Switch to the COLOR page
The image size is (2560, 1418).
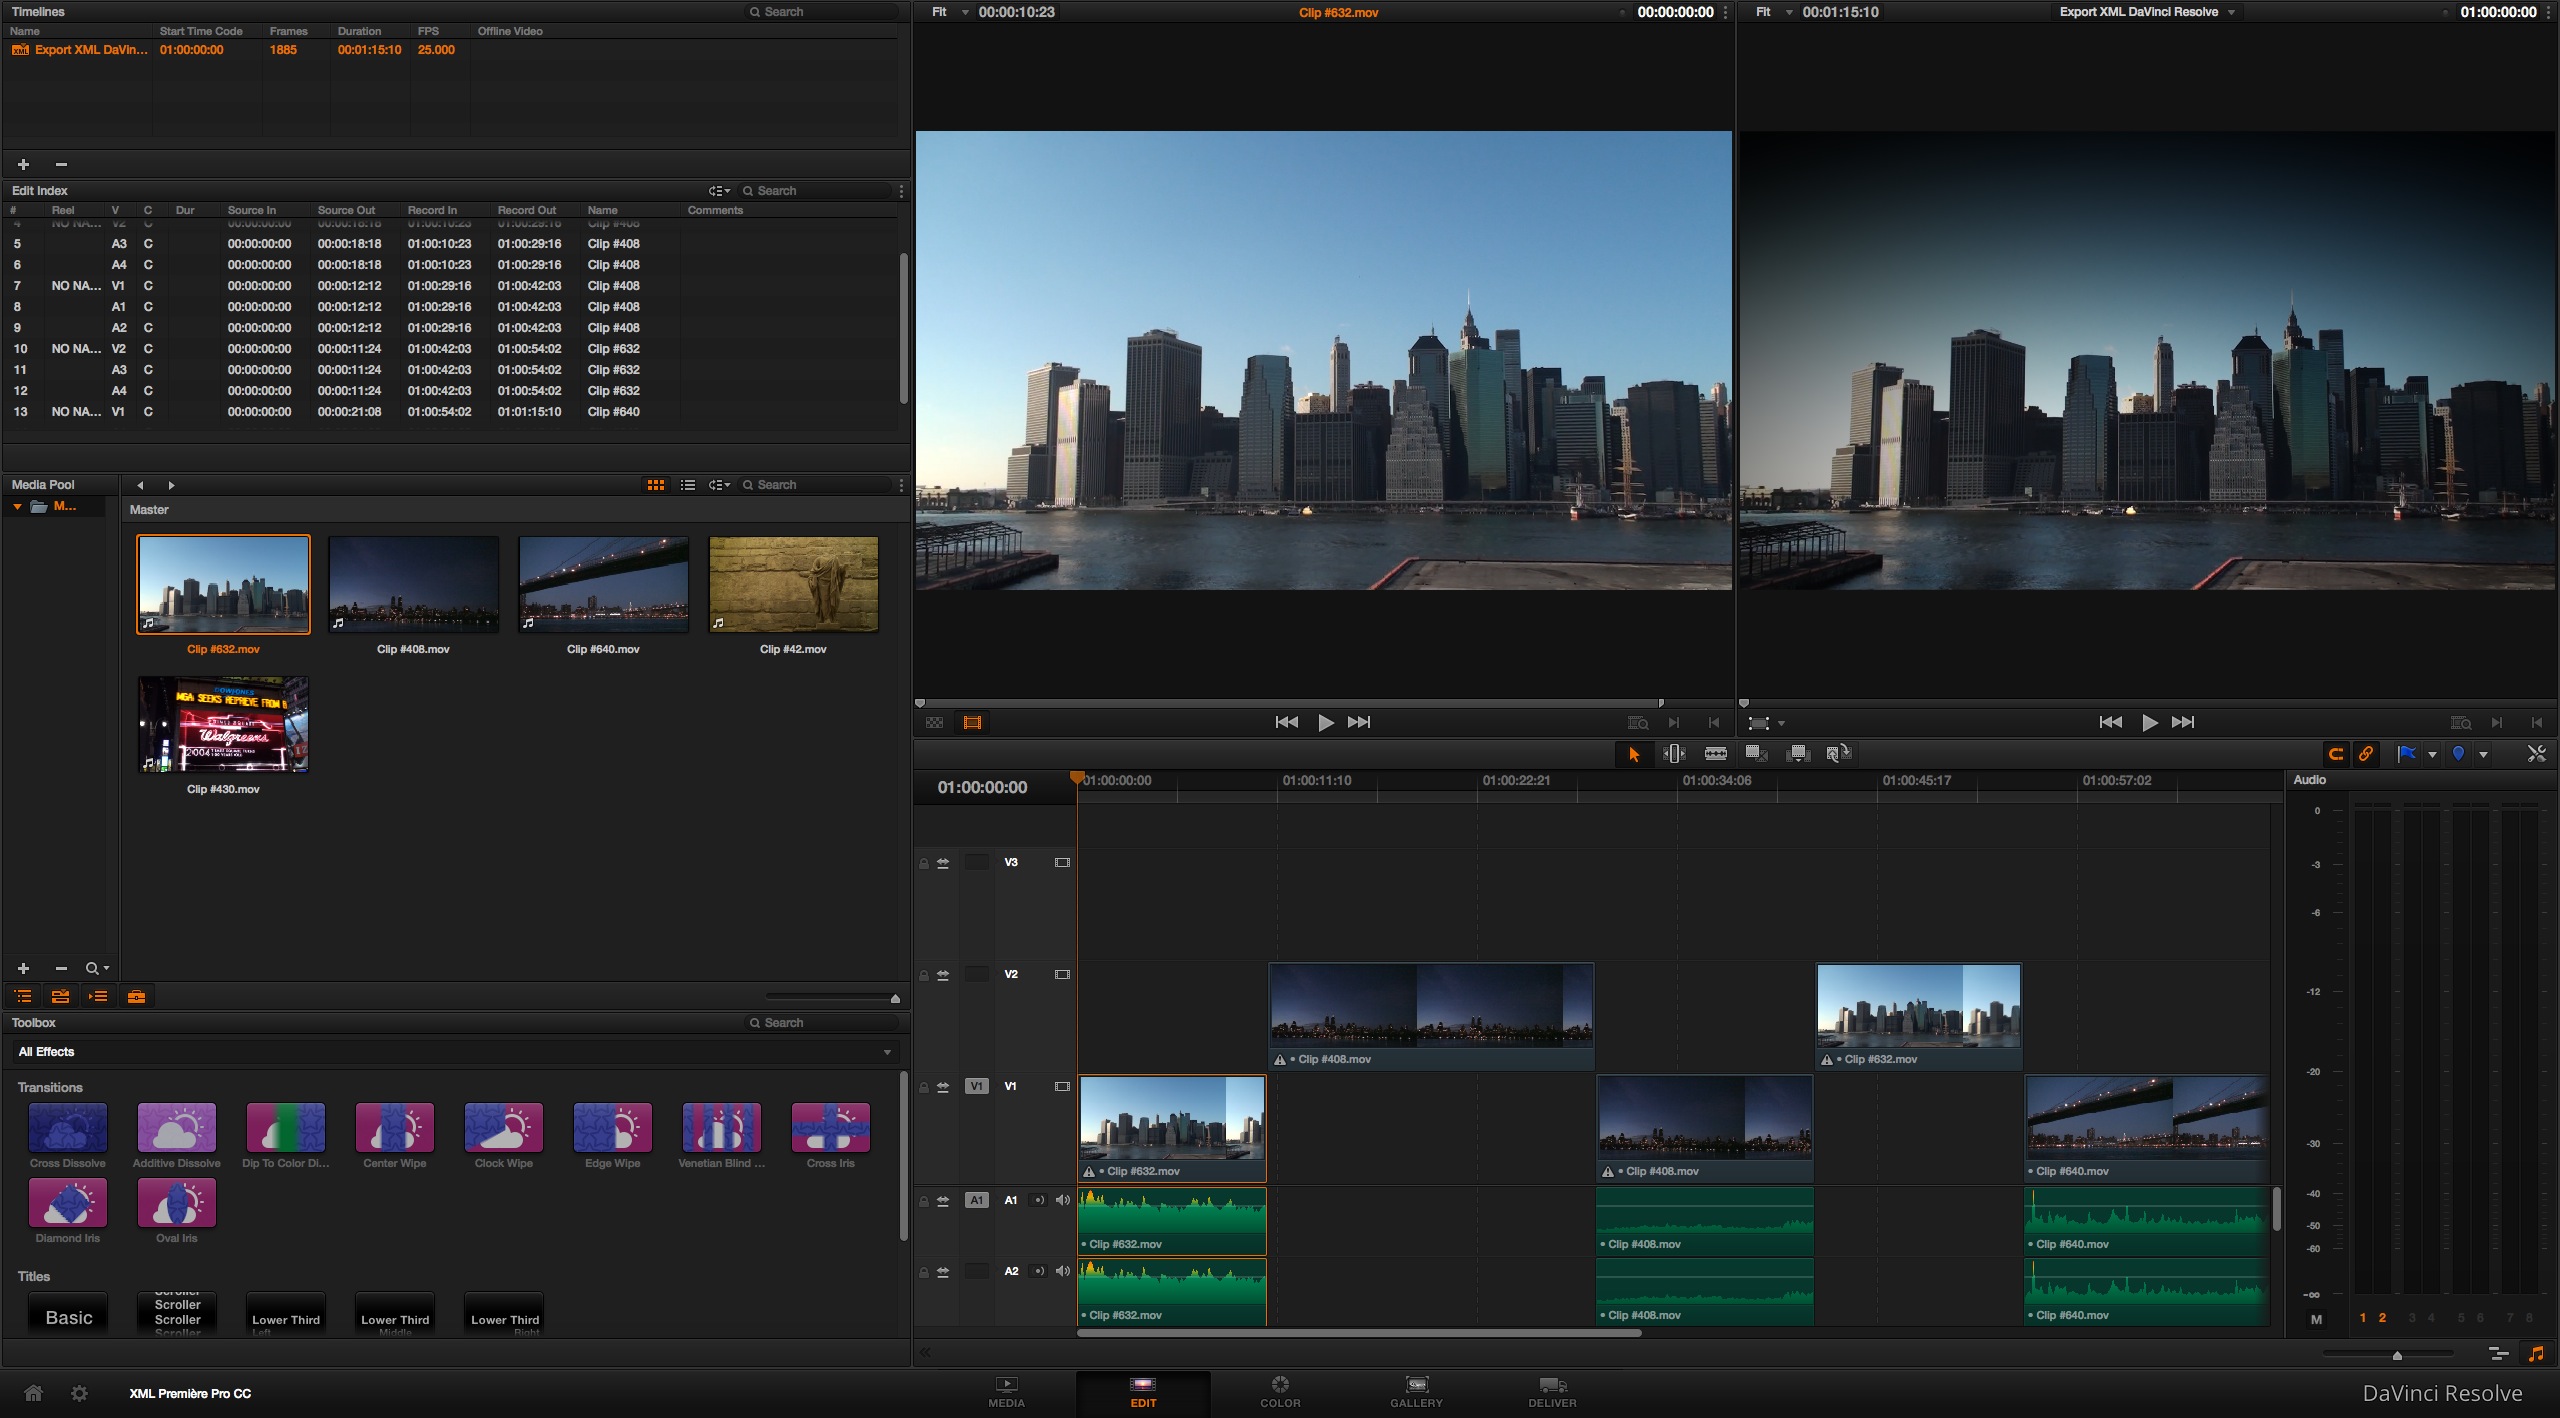coord(1280,1392)
